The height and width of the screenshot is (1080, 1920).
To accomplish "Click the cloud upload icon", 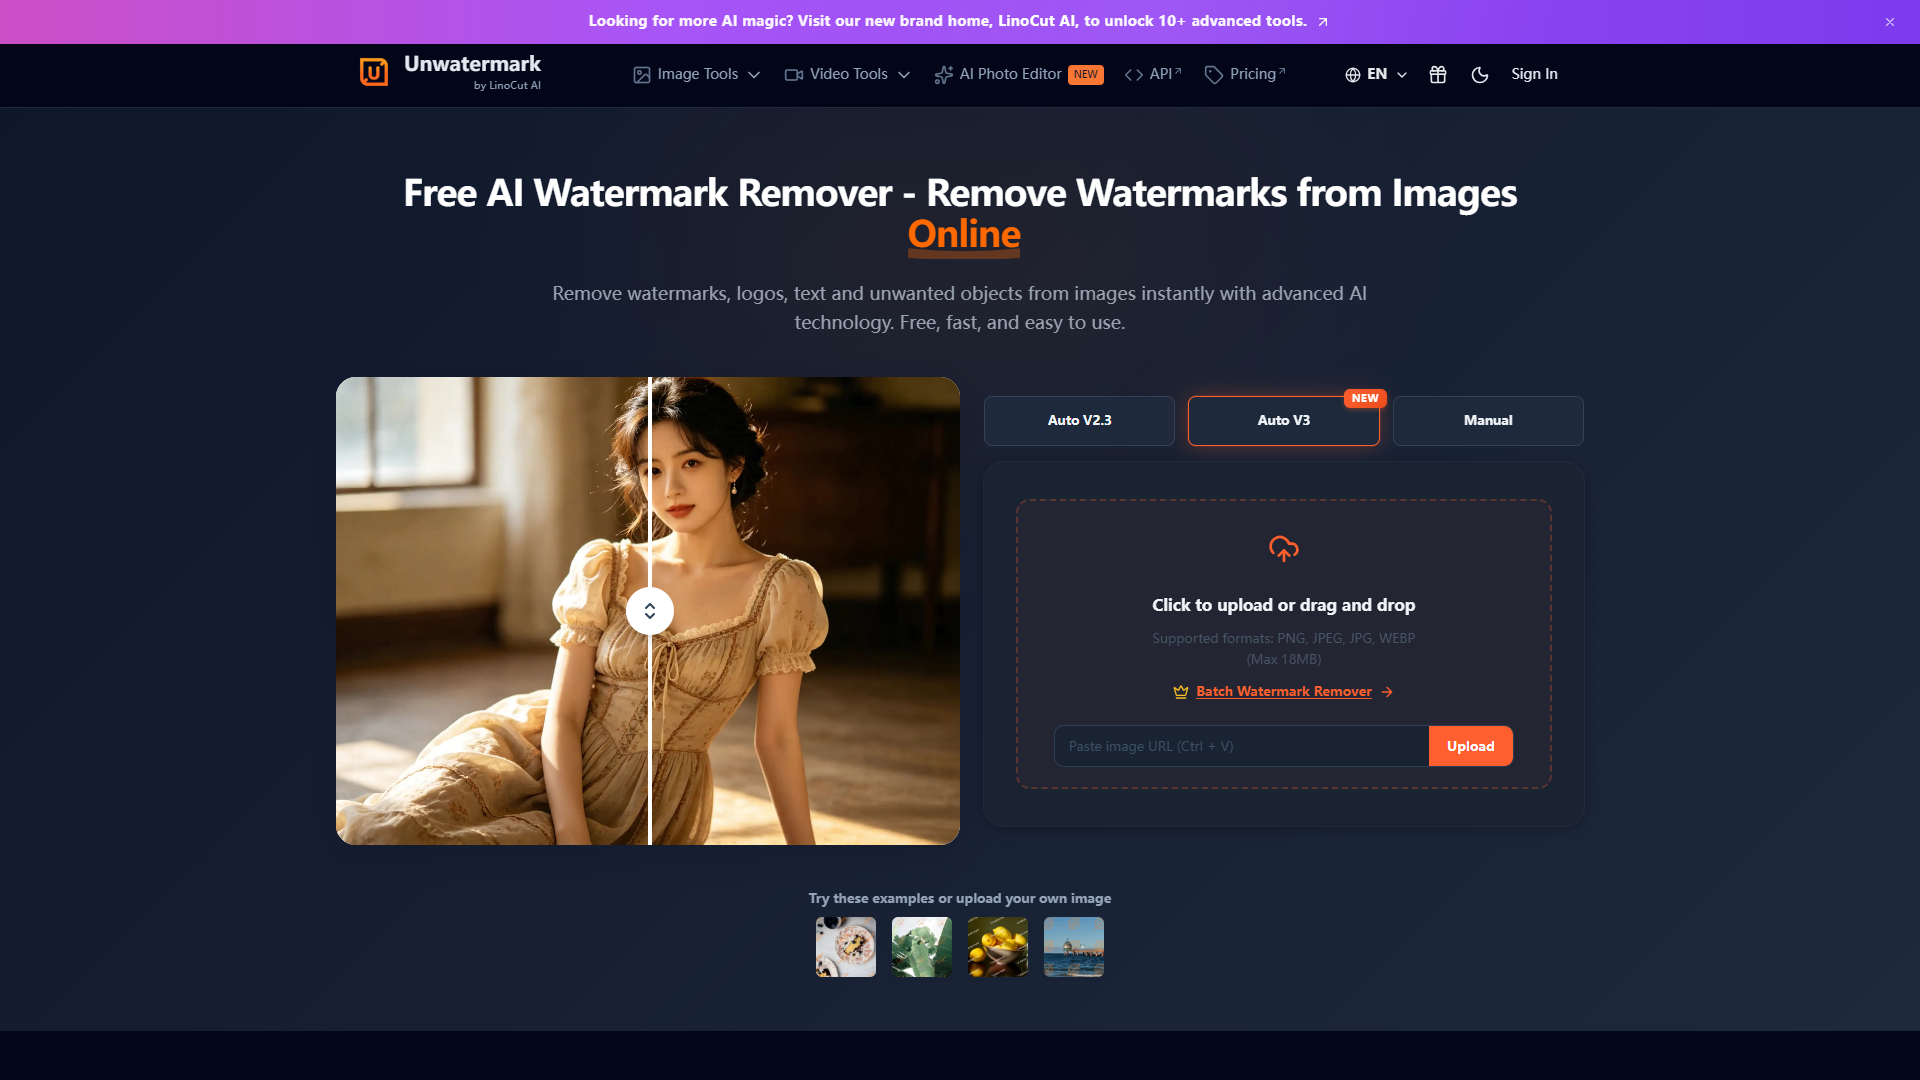I will [x=1284, y=548].
